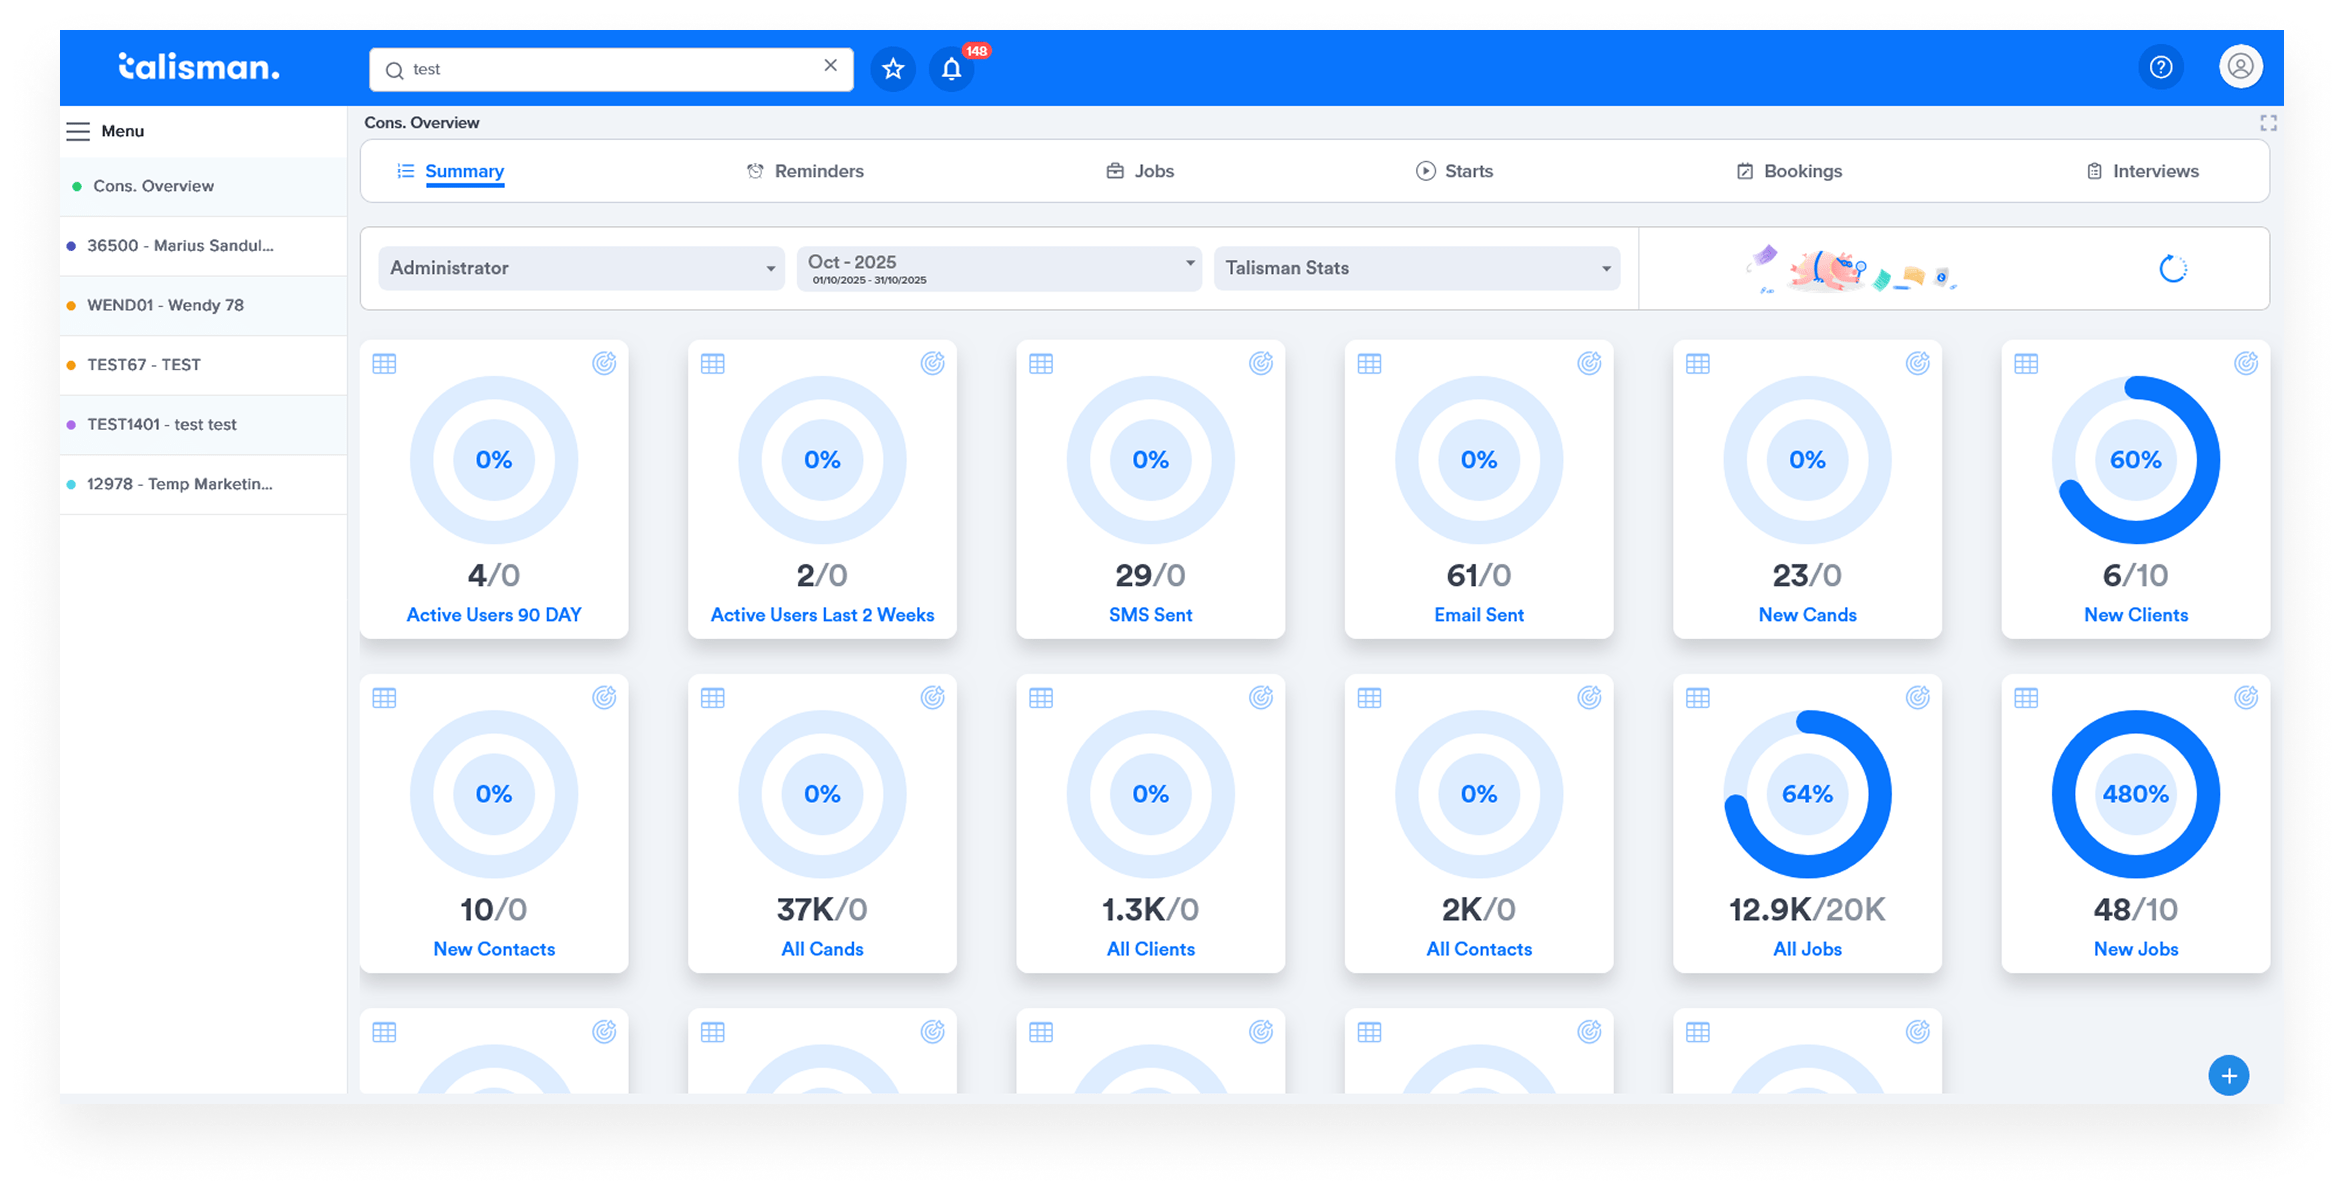Image resolution: width=2344 pixels, height=1194 pixels.
Task: Open notifications bell with 148 badge
Action: point(951,69)
